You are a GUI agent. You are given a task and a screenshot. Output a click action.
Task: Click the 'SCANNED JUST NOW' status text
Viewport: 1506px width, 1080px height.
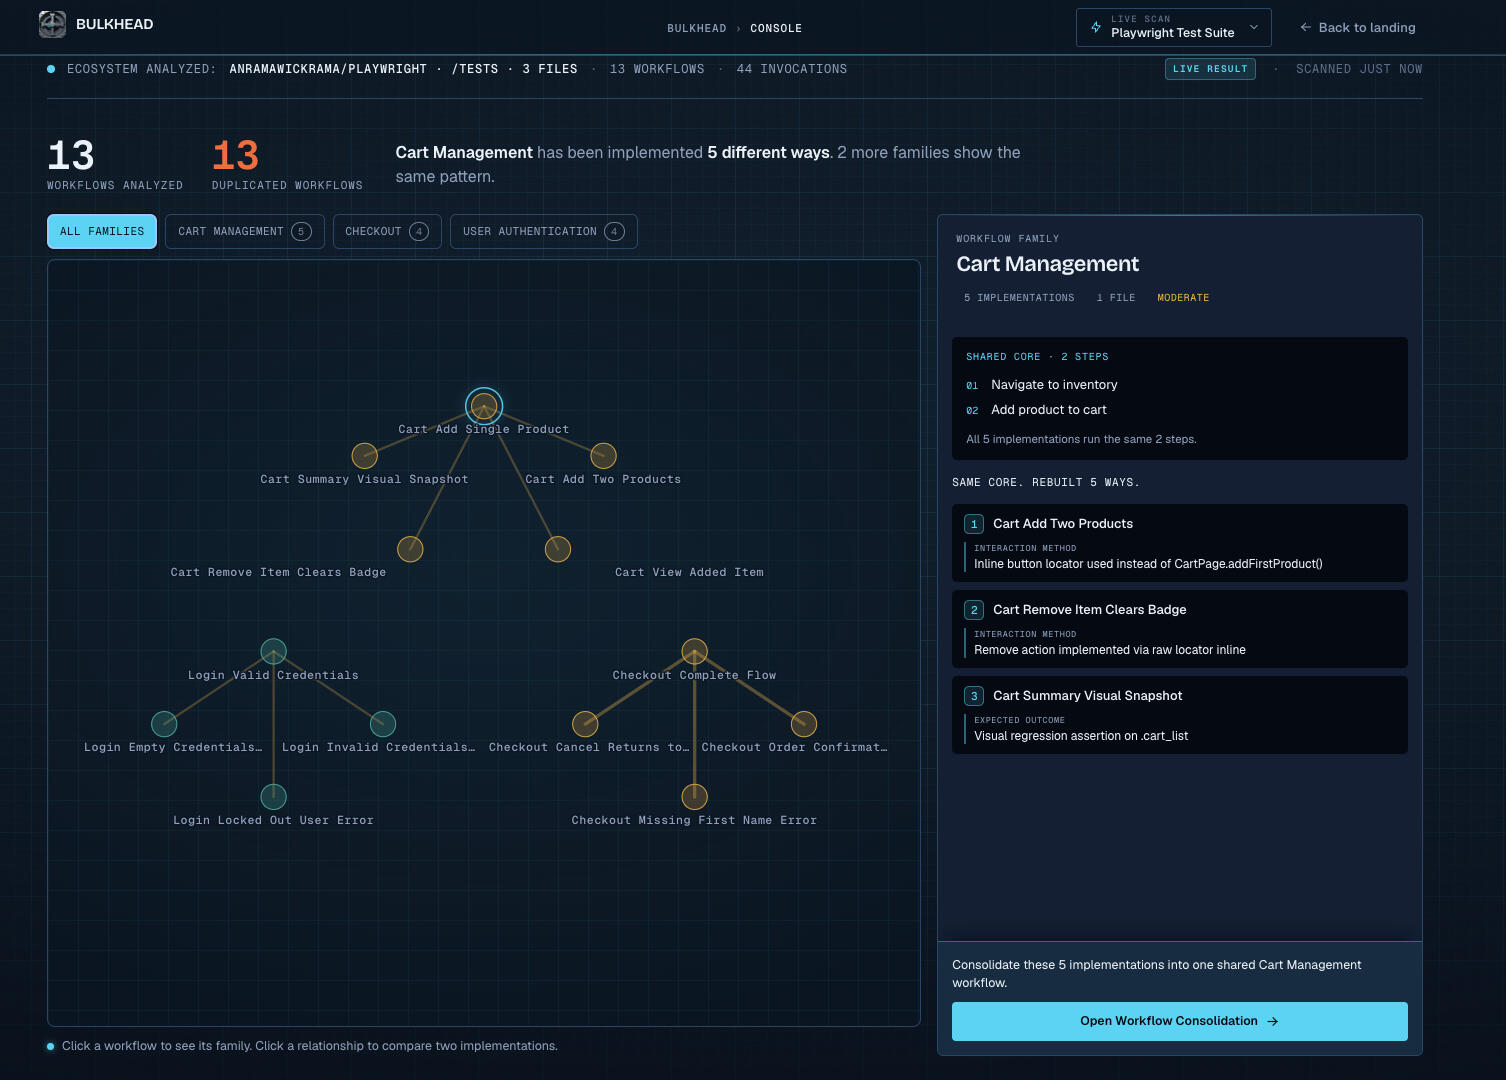1359,69
